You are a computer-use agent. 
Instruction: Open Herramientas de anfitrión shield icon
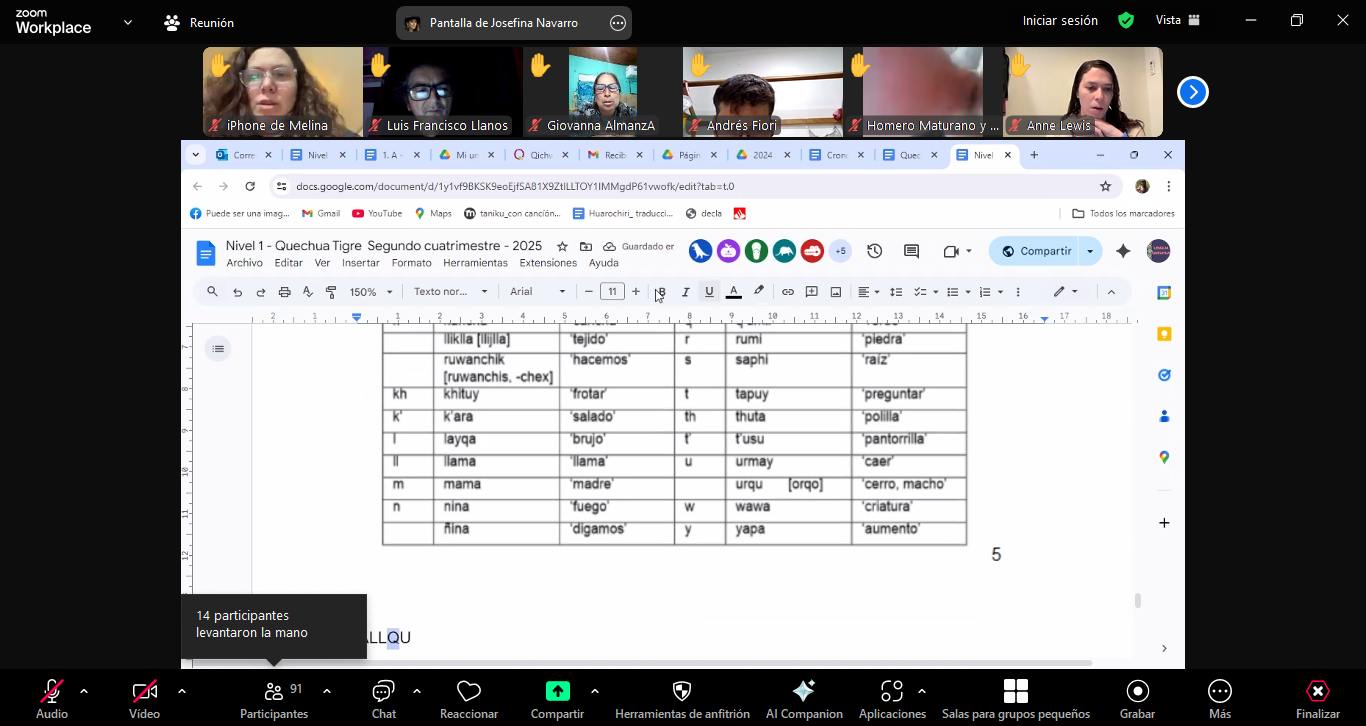tap(682, 692)
